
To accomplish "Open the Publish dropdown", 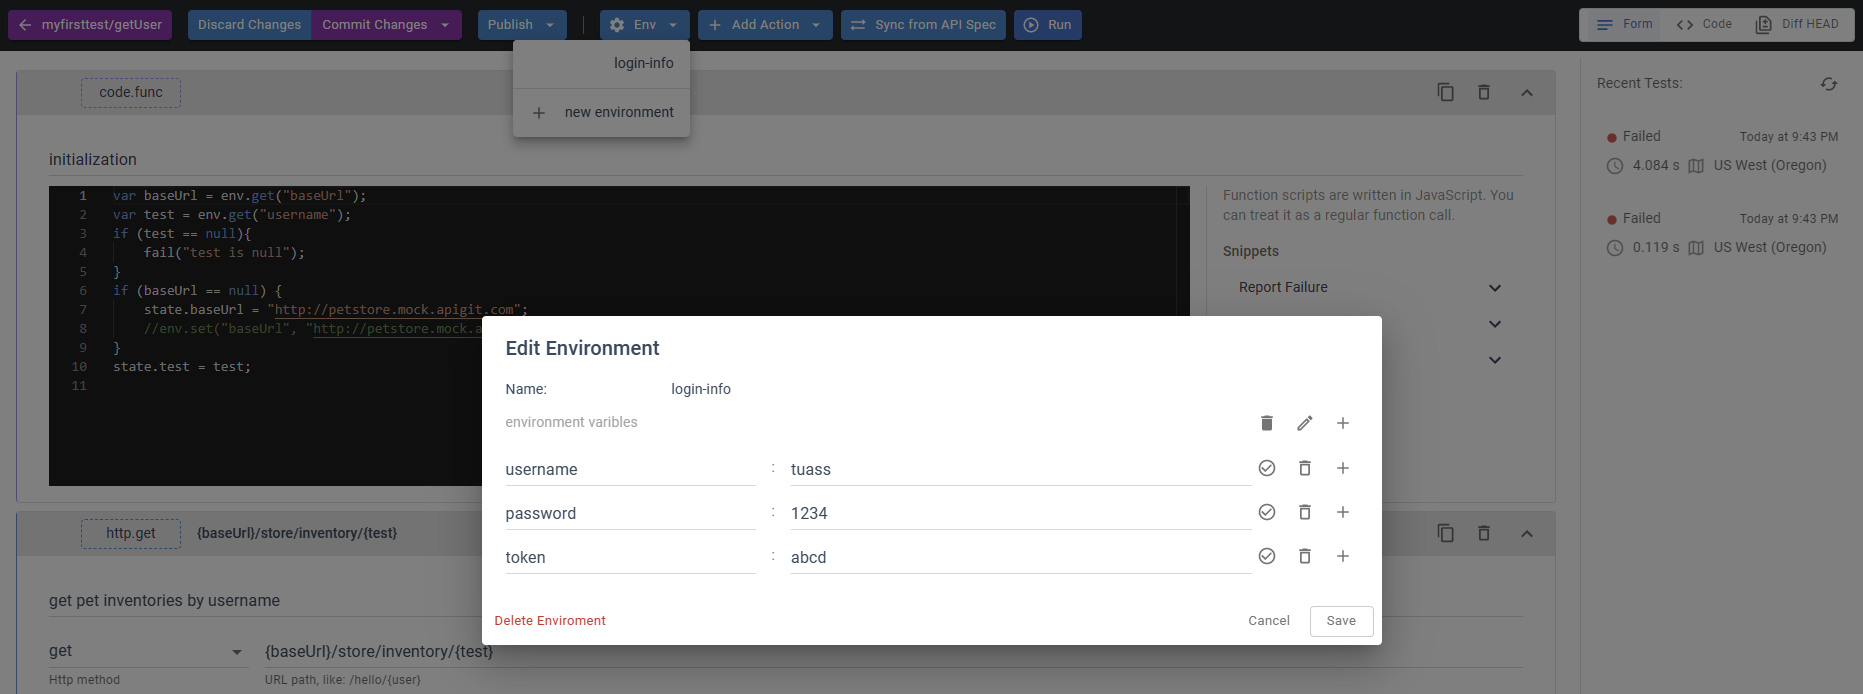I will 521,25.
